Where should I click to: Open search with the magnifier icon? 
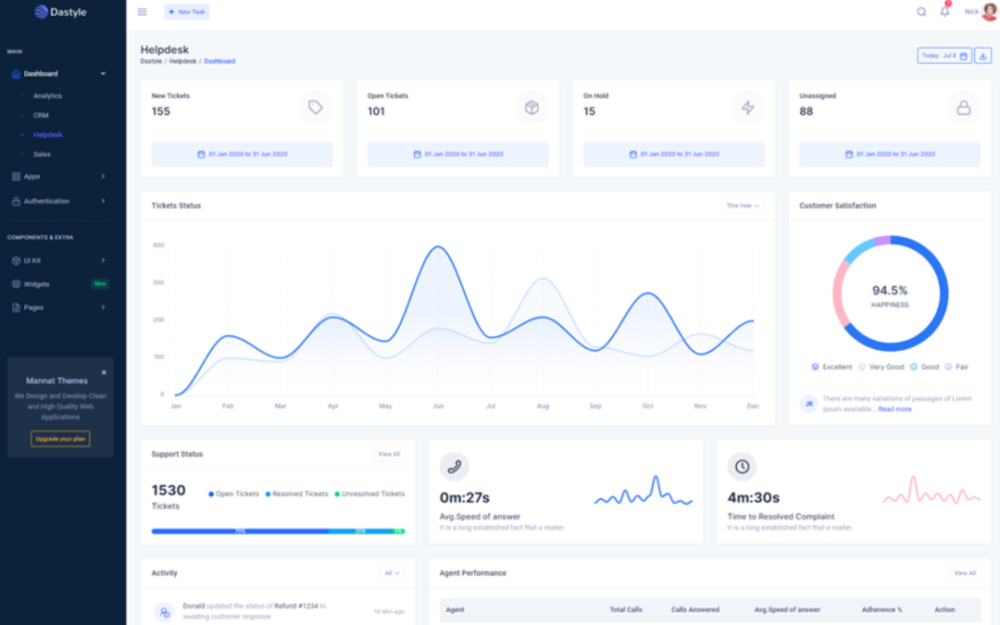click(x=922, y=12)
